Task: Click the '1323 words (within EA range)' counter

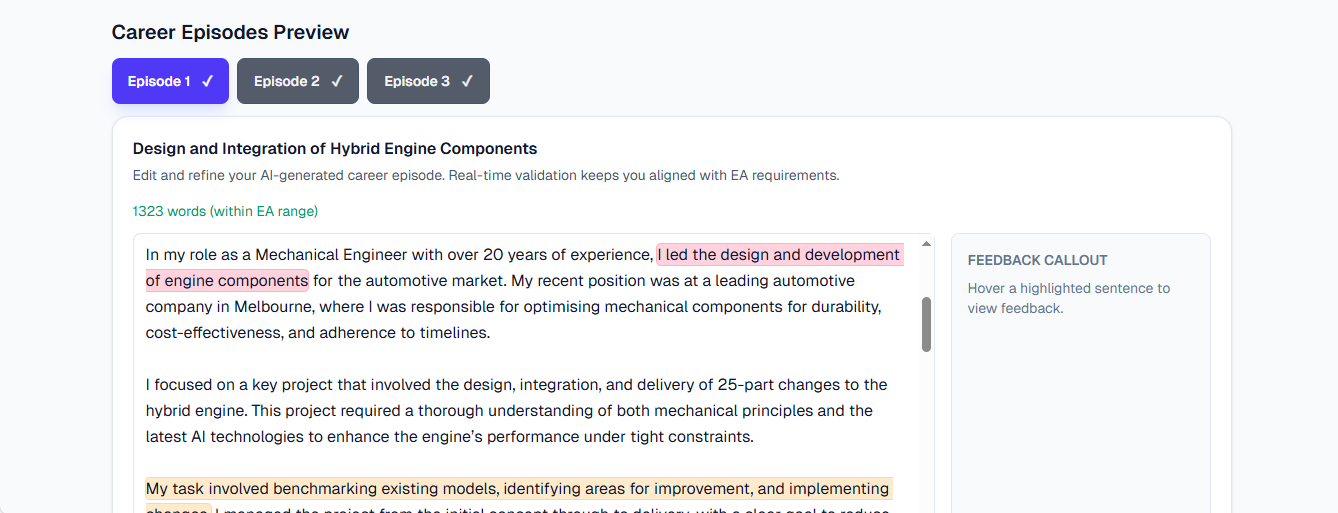Action: (225, 211)
